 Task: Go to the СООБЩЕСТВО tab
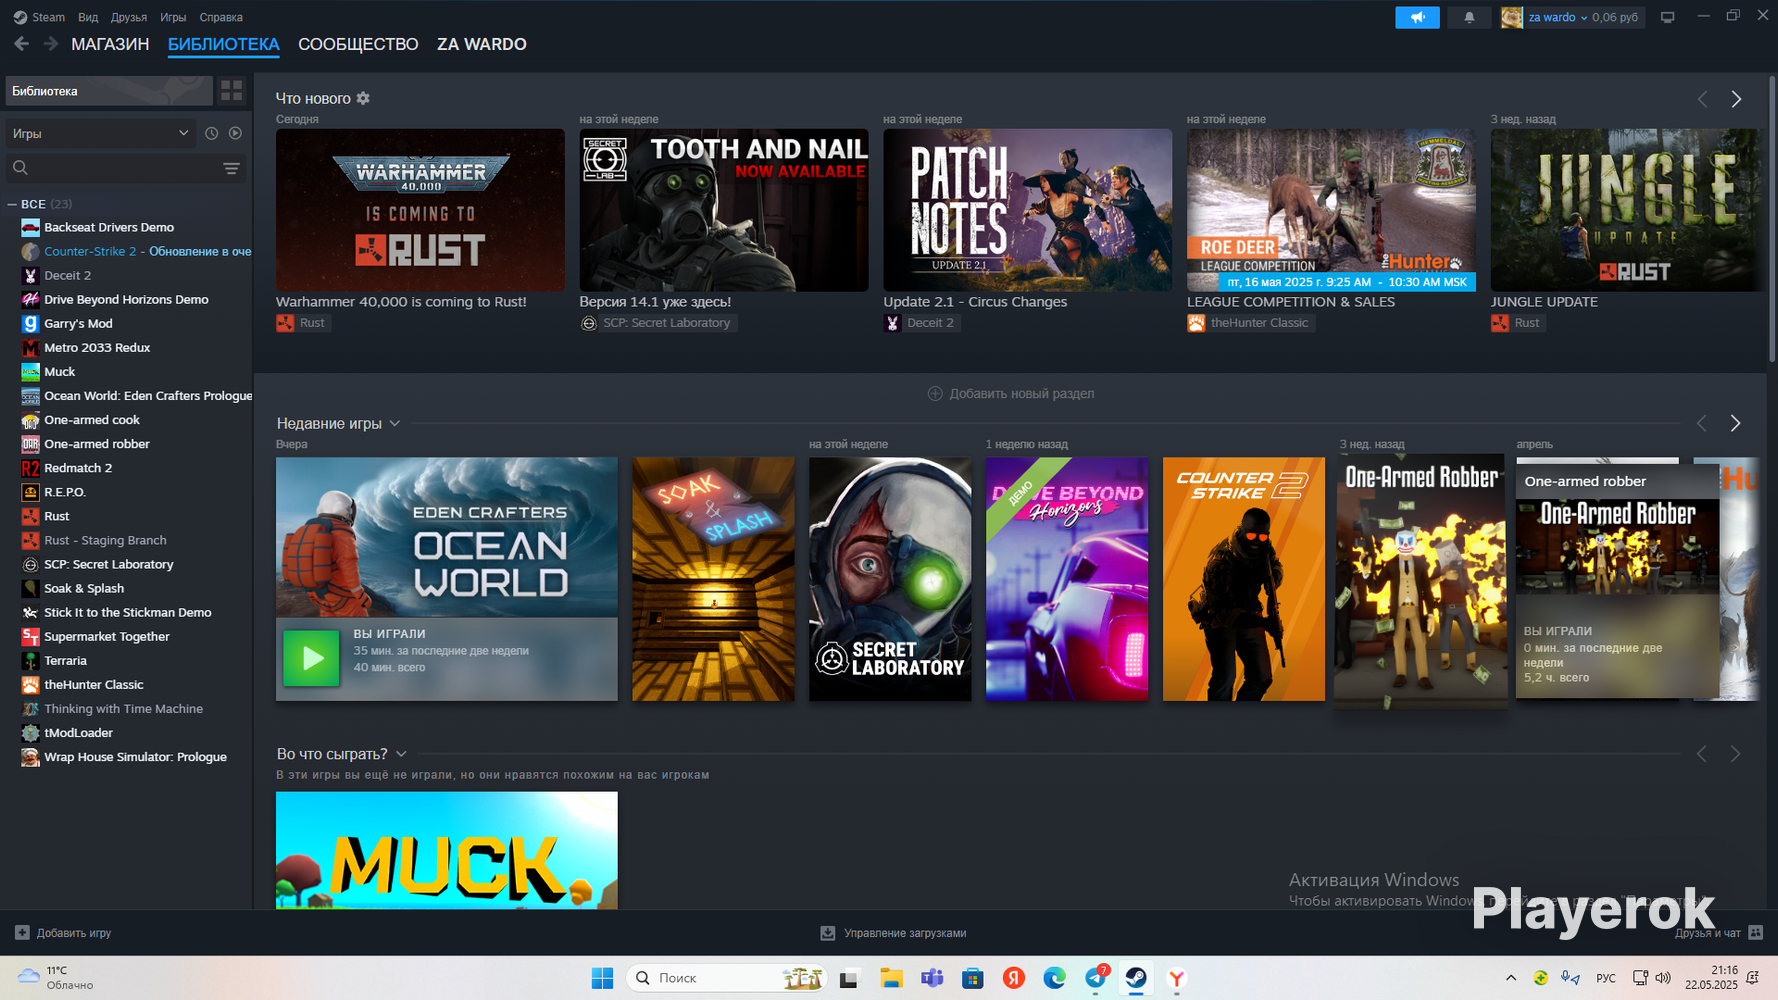tap(358, 44)
